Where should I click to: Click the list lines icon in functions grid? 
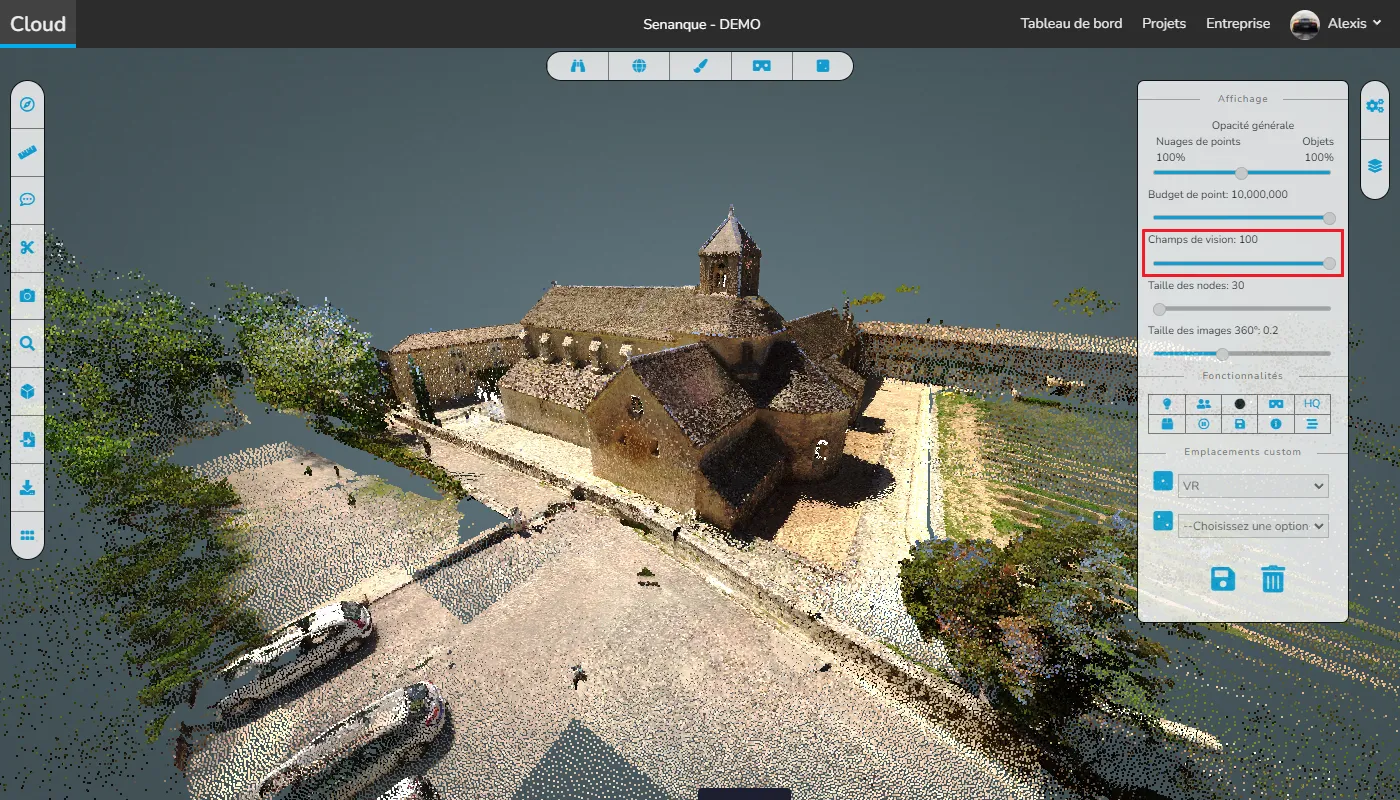click(1312, 424)
